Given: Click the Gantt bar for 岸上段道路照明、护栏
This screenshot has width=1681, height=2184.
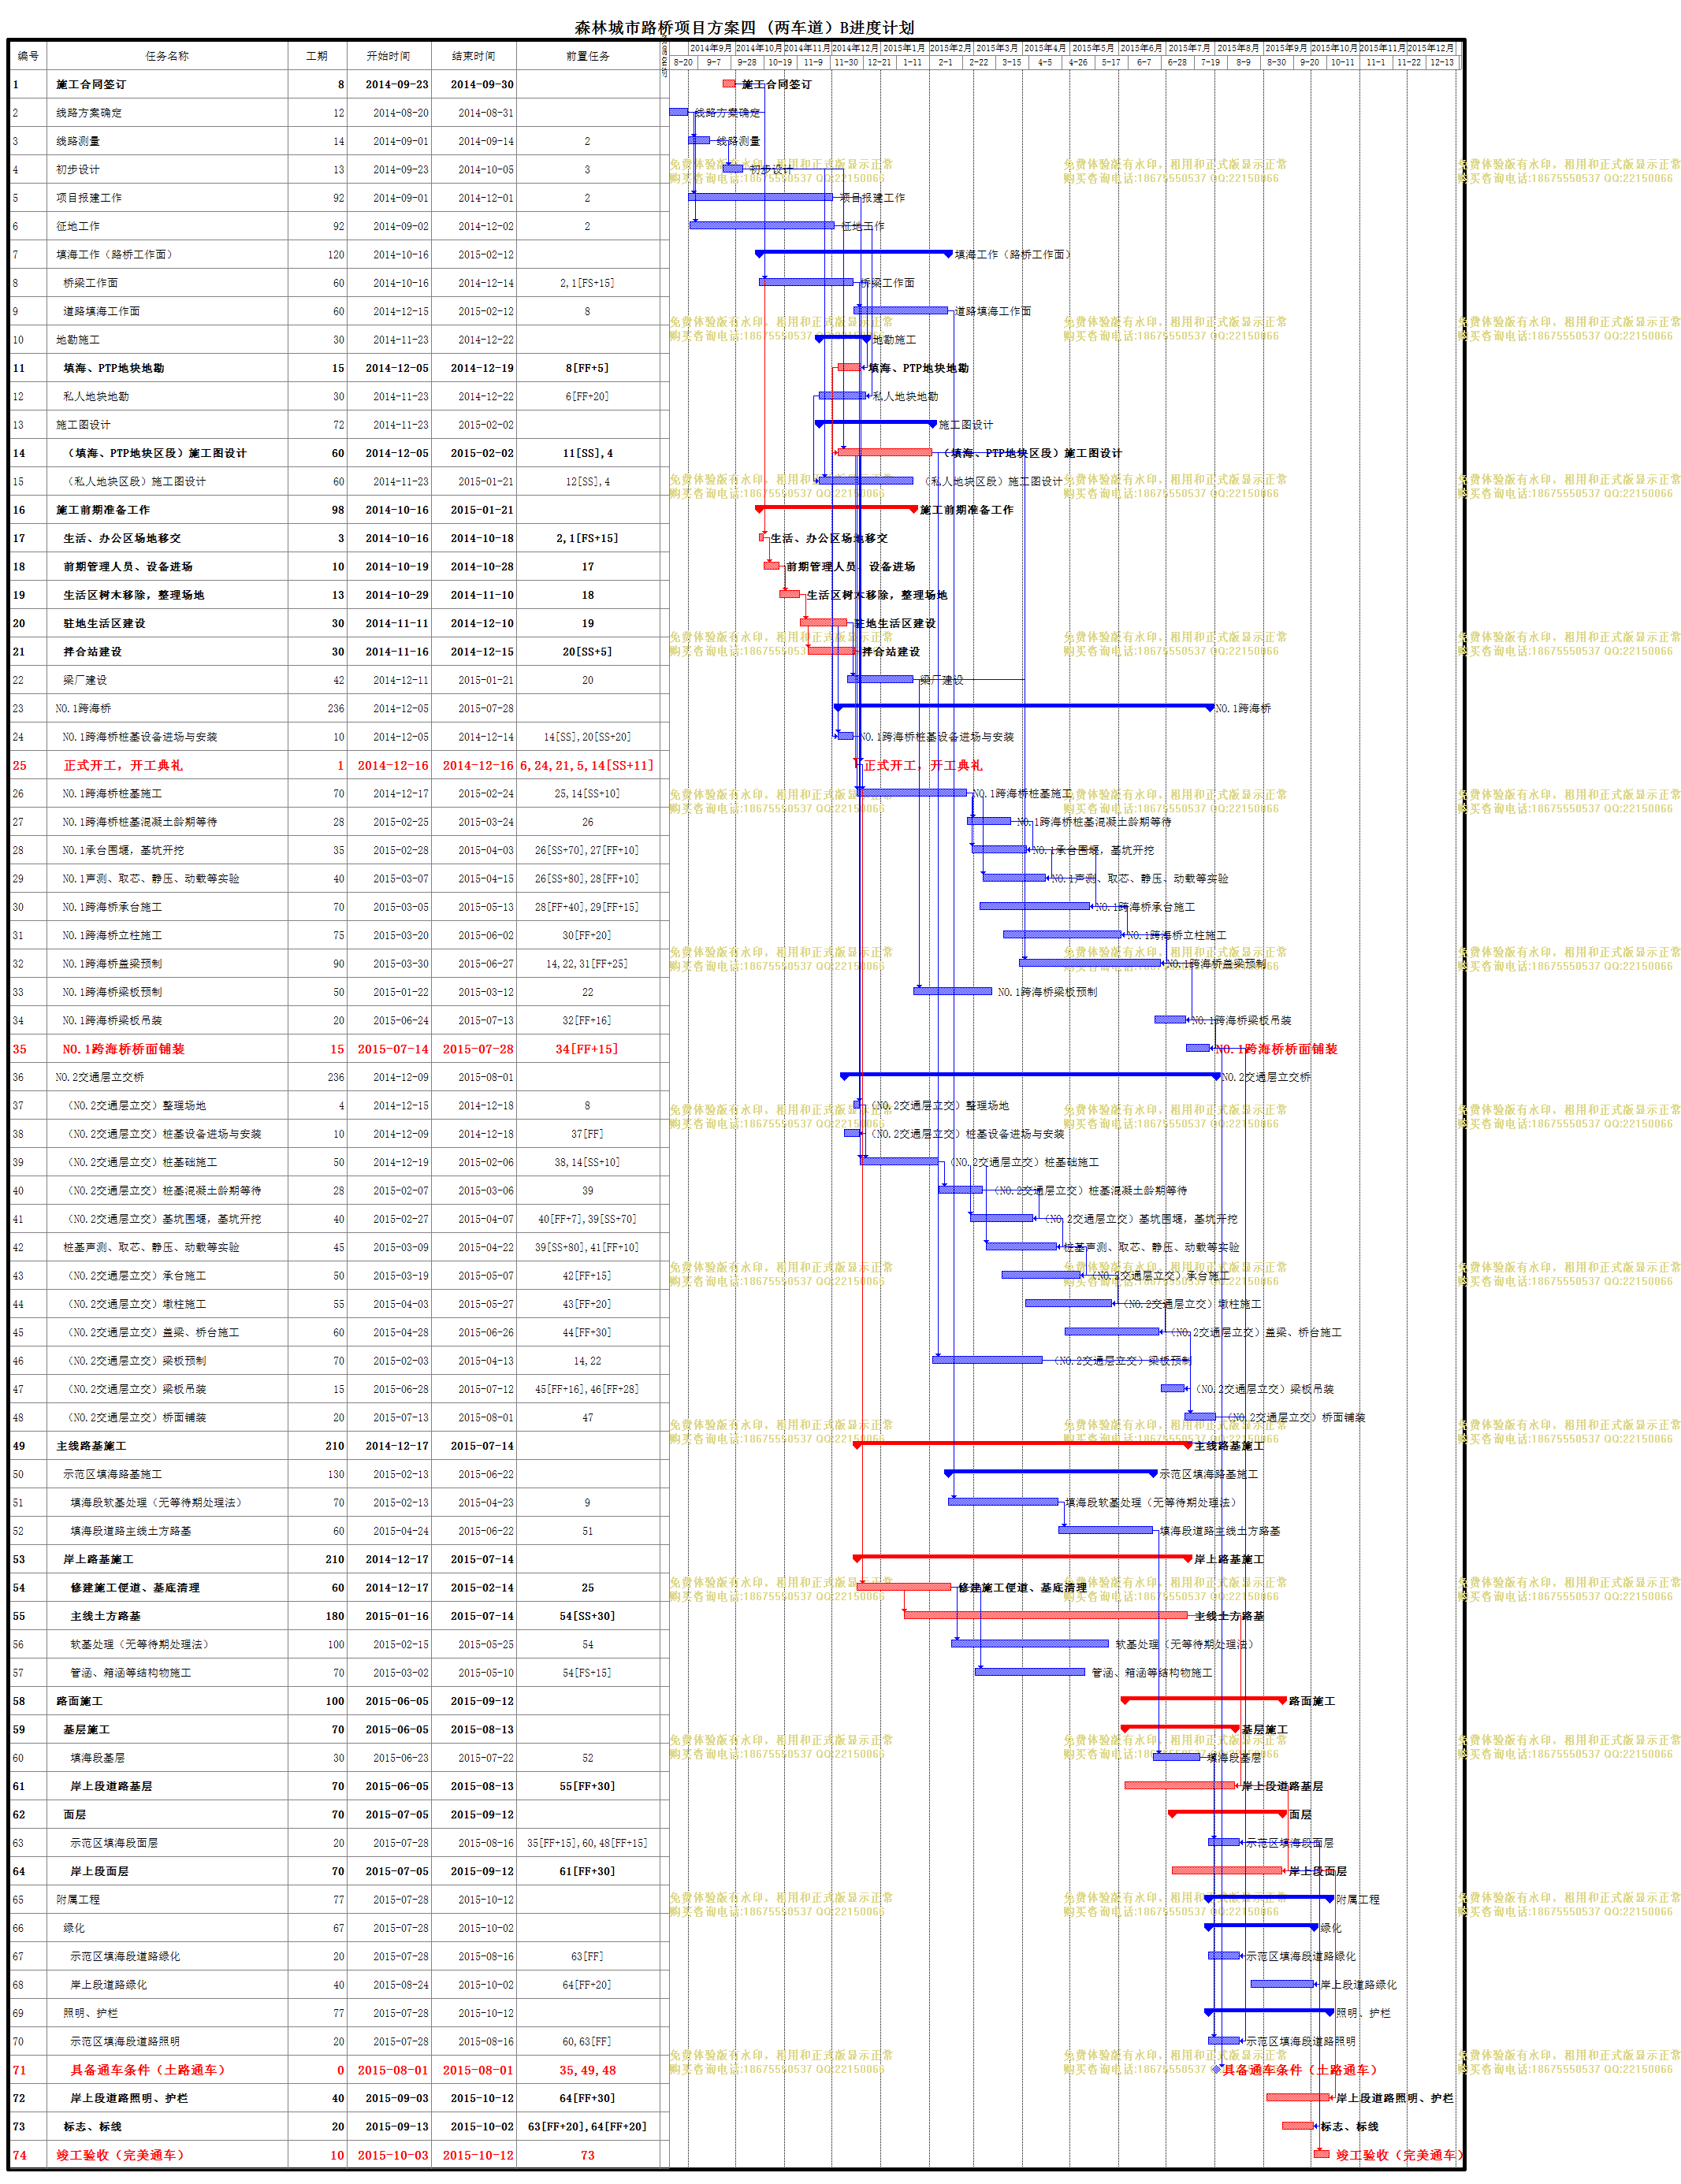Looking at the screenshot, I should coord(1298,2097).
